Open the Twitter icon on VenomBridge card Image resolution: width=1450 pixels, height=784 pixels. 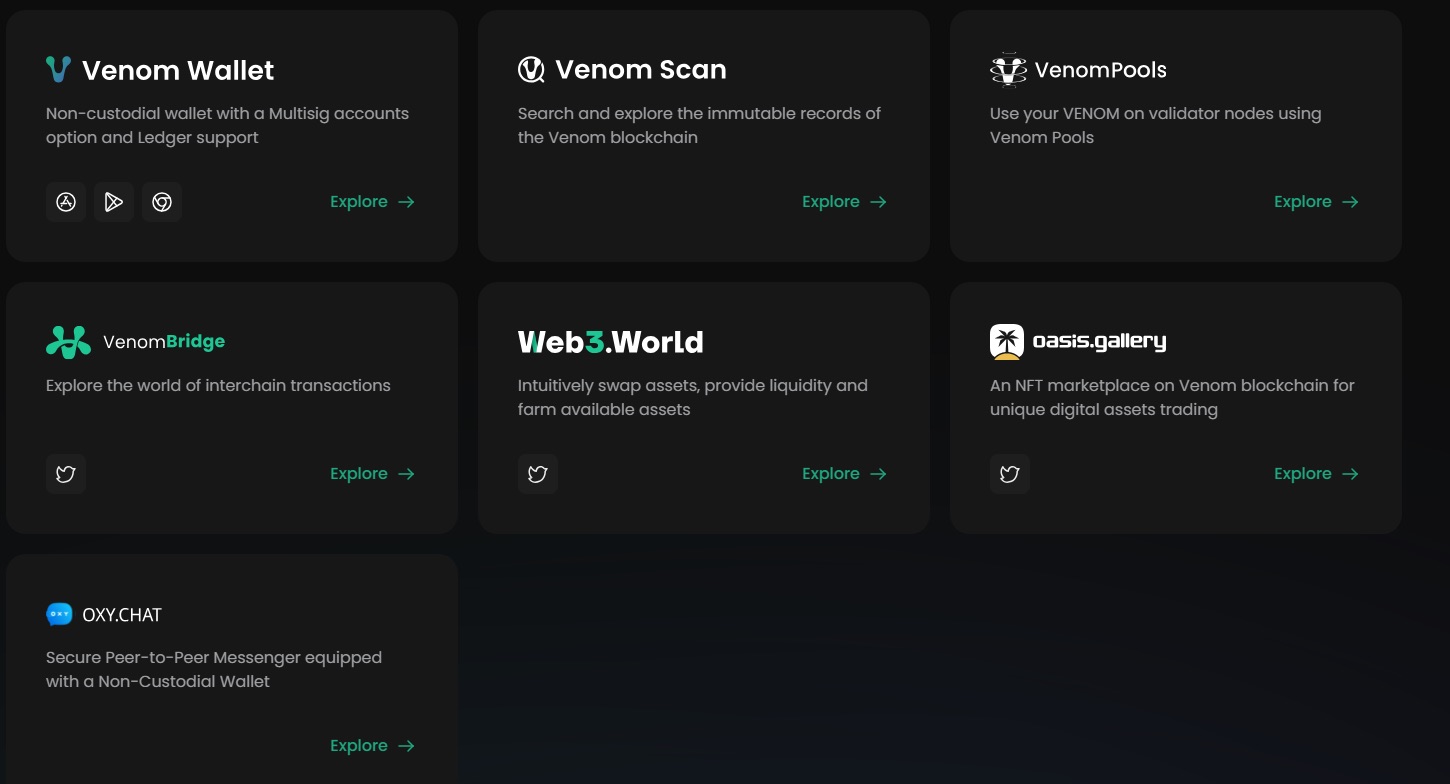pyautogui.click(x=66, y=474)
